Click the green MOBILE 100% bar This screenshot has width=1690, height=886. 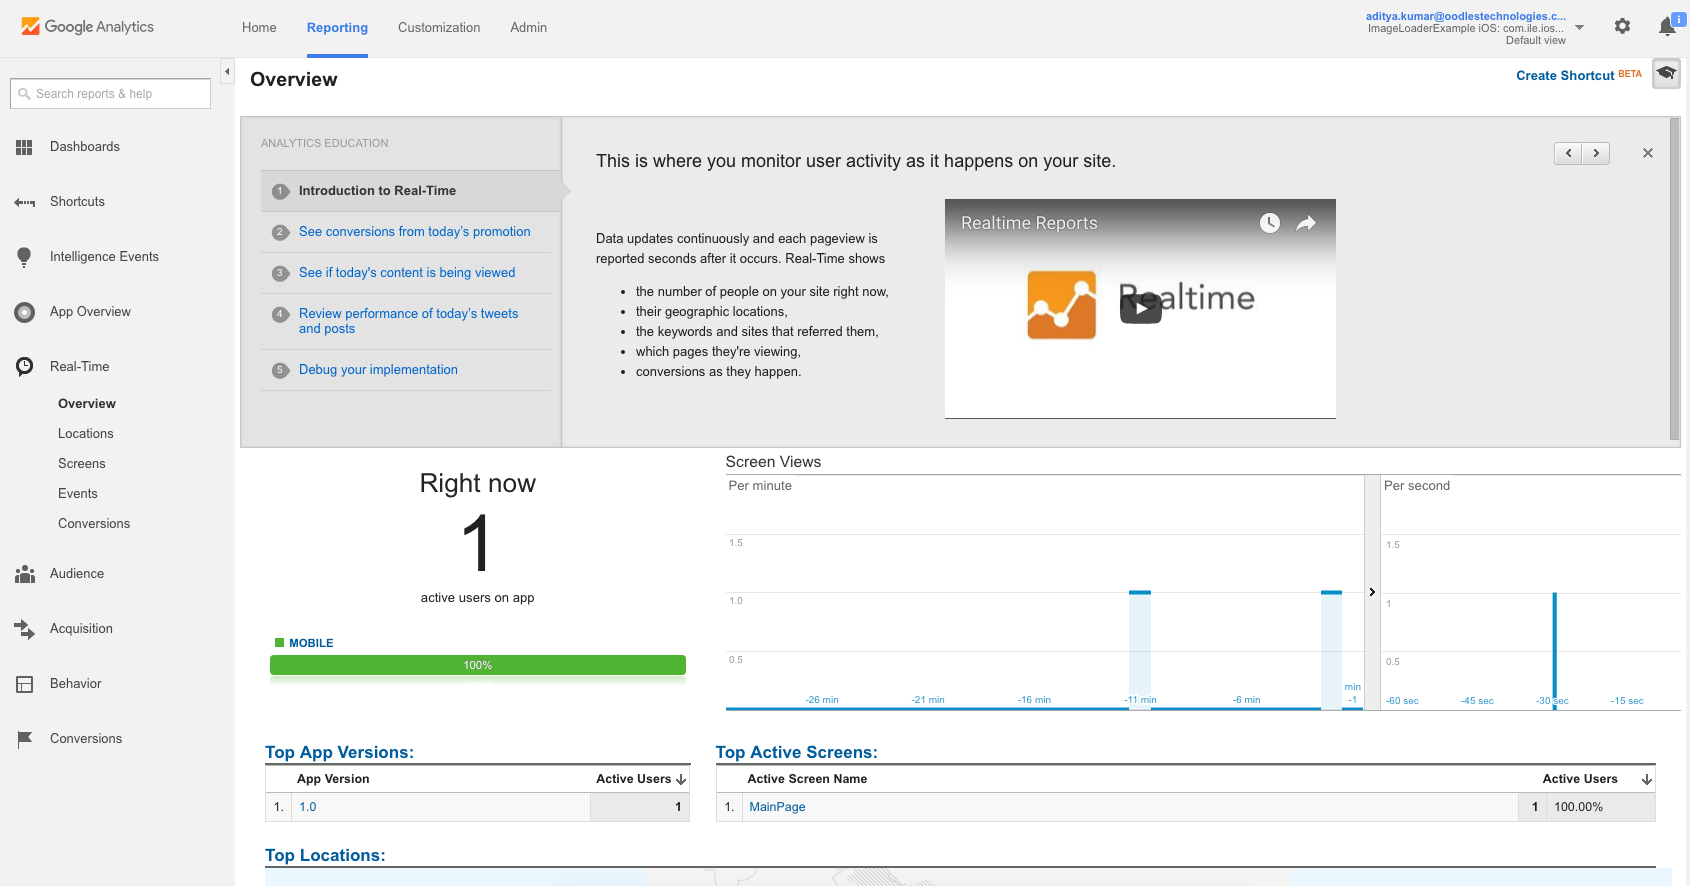478,665
